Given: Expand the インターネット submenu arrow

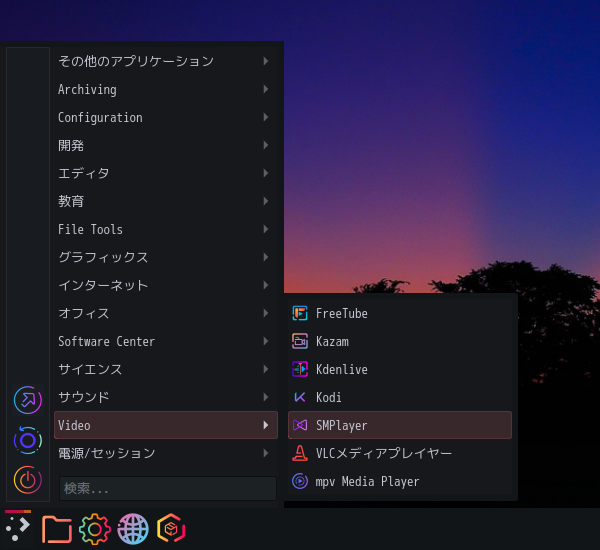Looking at the screenshot, I should pos(266,285).
